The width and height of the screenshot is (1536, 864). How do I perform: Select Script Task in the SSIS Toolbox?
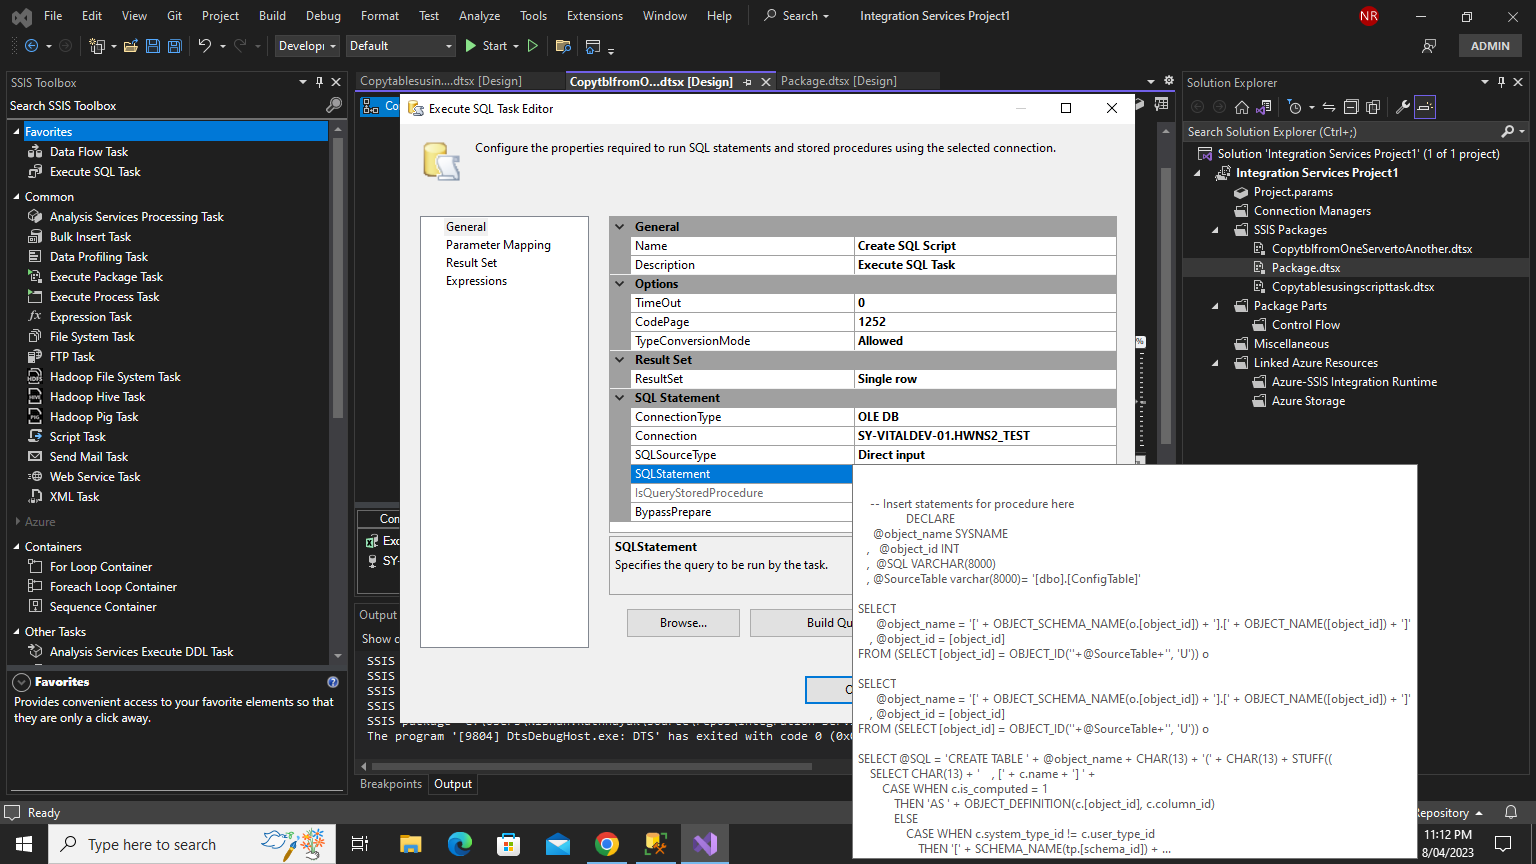coord(77,437)
